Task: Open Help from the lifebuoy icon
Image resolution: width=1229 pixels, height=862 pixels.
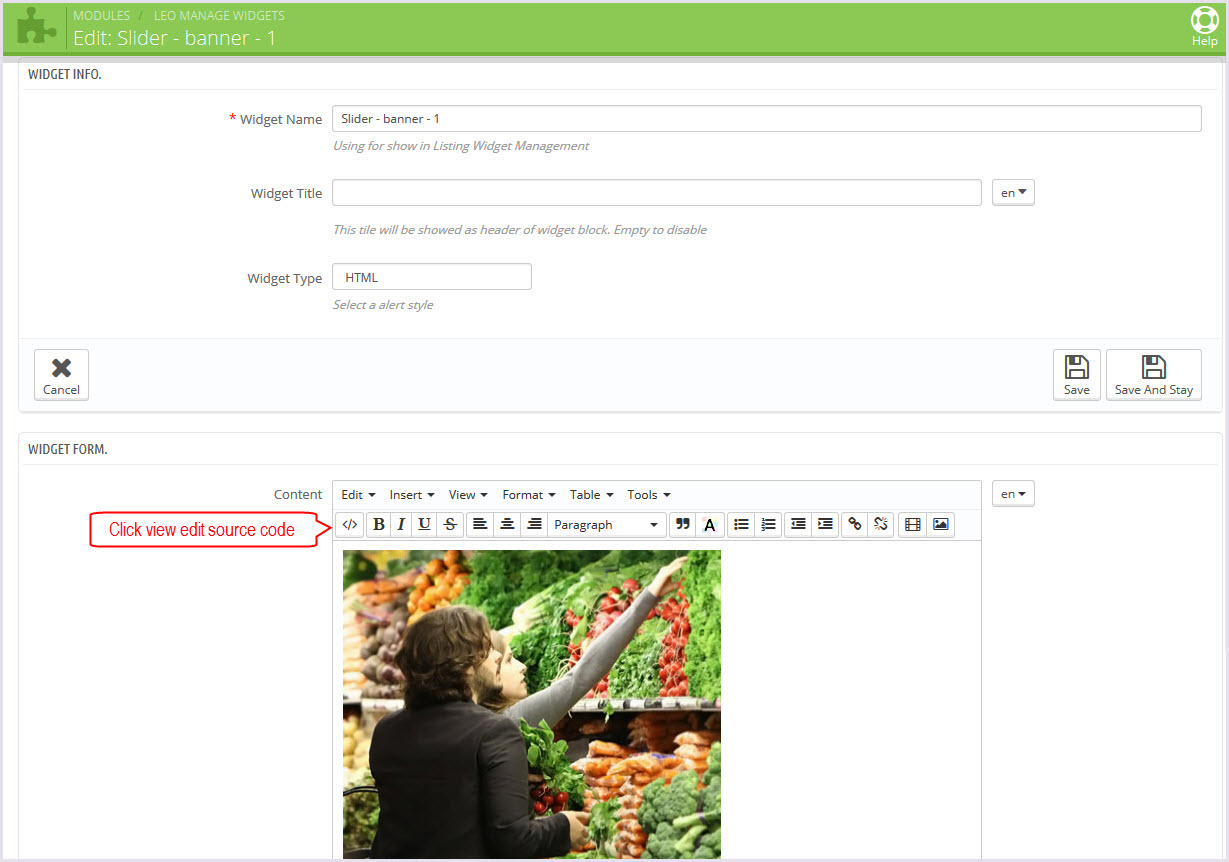Action: tap(1204, 27)
